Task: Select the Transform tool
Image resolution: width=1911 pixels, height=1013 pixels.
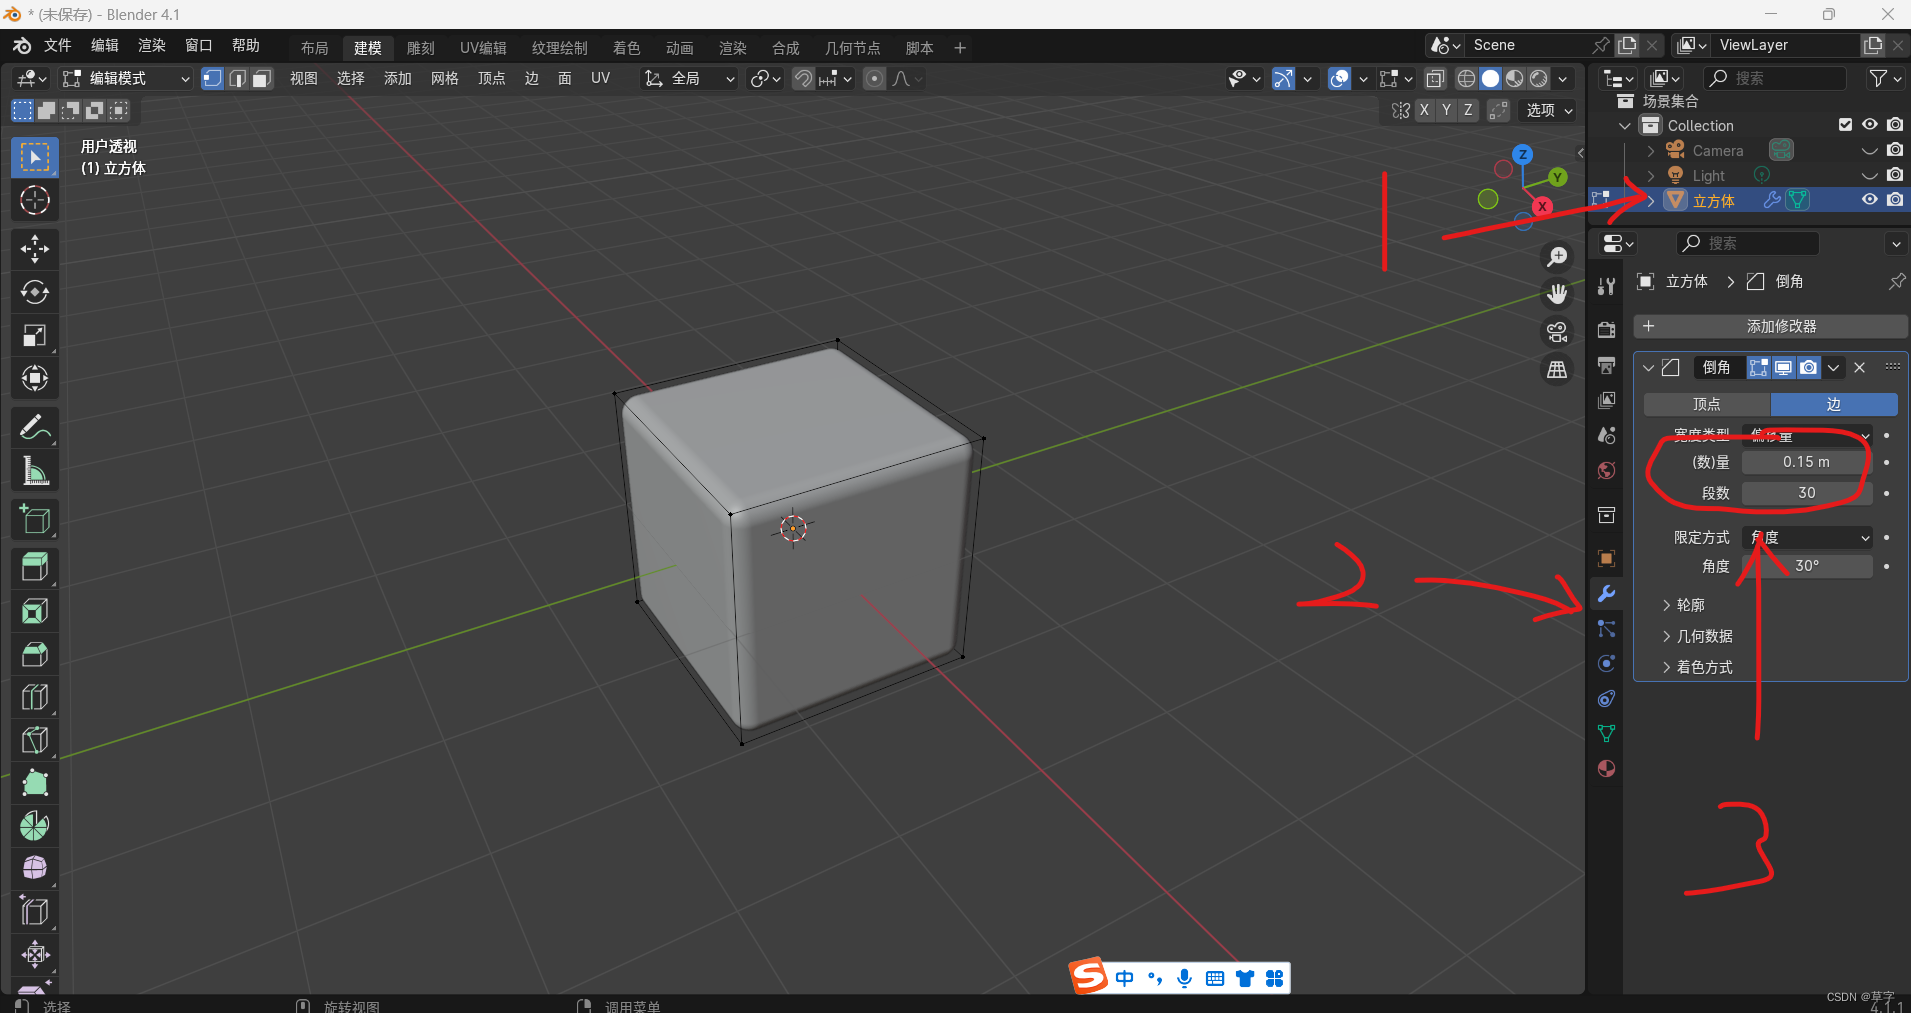Action: click(35, 378)
